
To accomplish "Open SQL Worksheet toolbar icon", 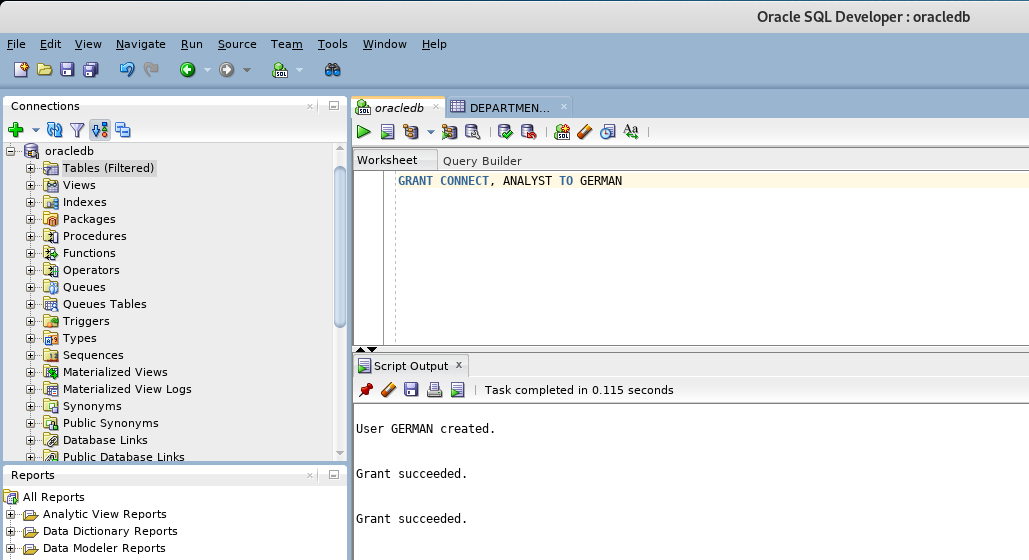I will point(280,70).
